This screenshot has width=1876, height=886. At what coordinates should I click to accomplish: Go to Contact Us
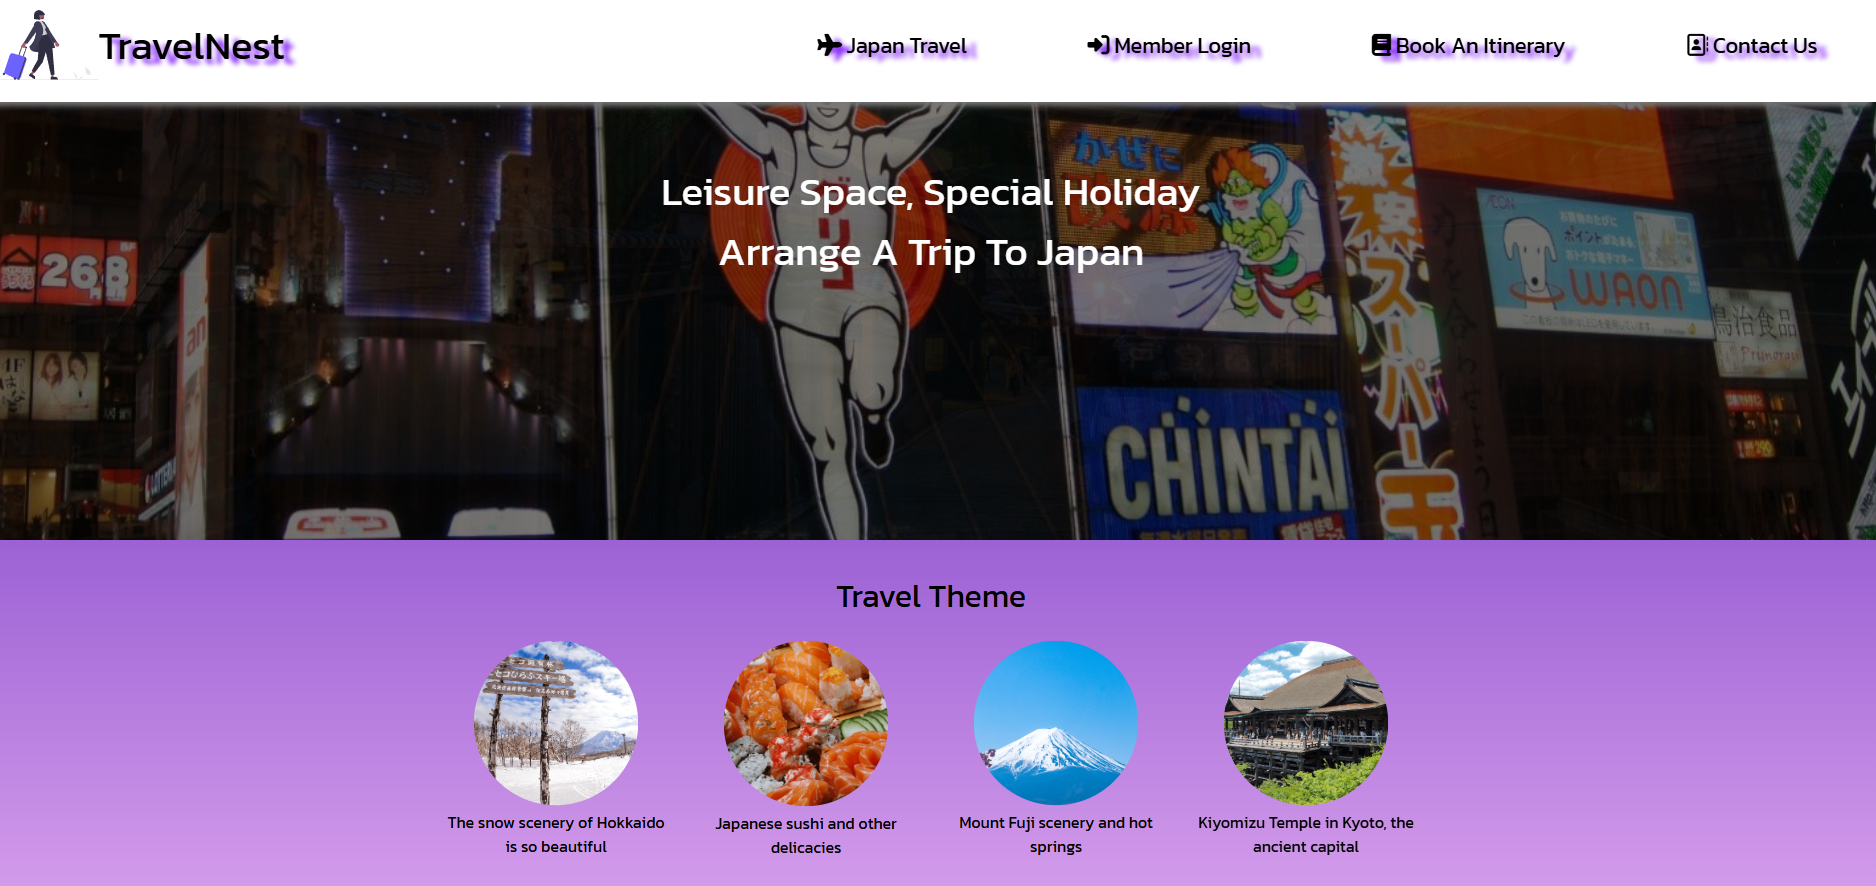pyautogui.click(x=1752, y=46)
